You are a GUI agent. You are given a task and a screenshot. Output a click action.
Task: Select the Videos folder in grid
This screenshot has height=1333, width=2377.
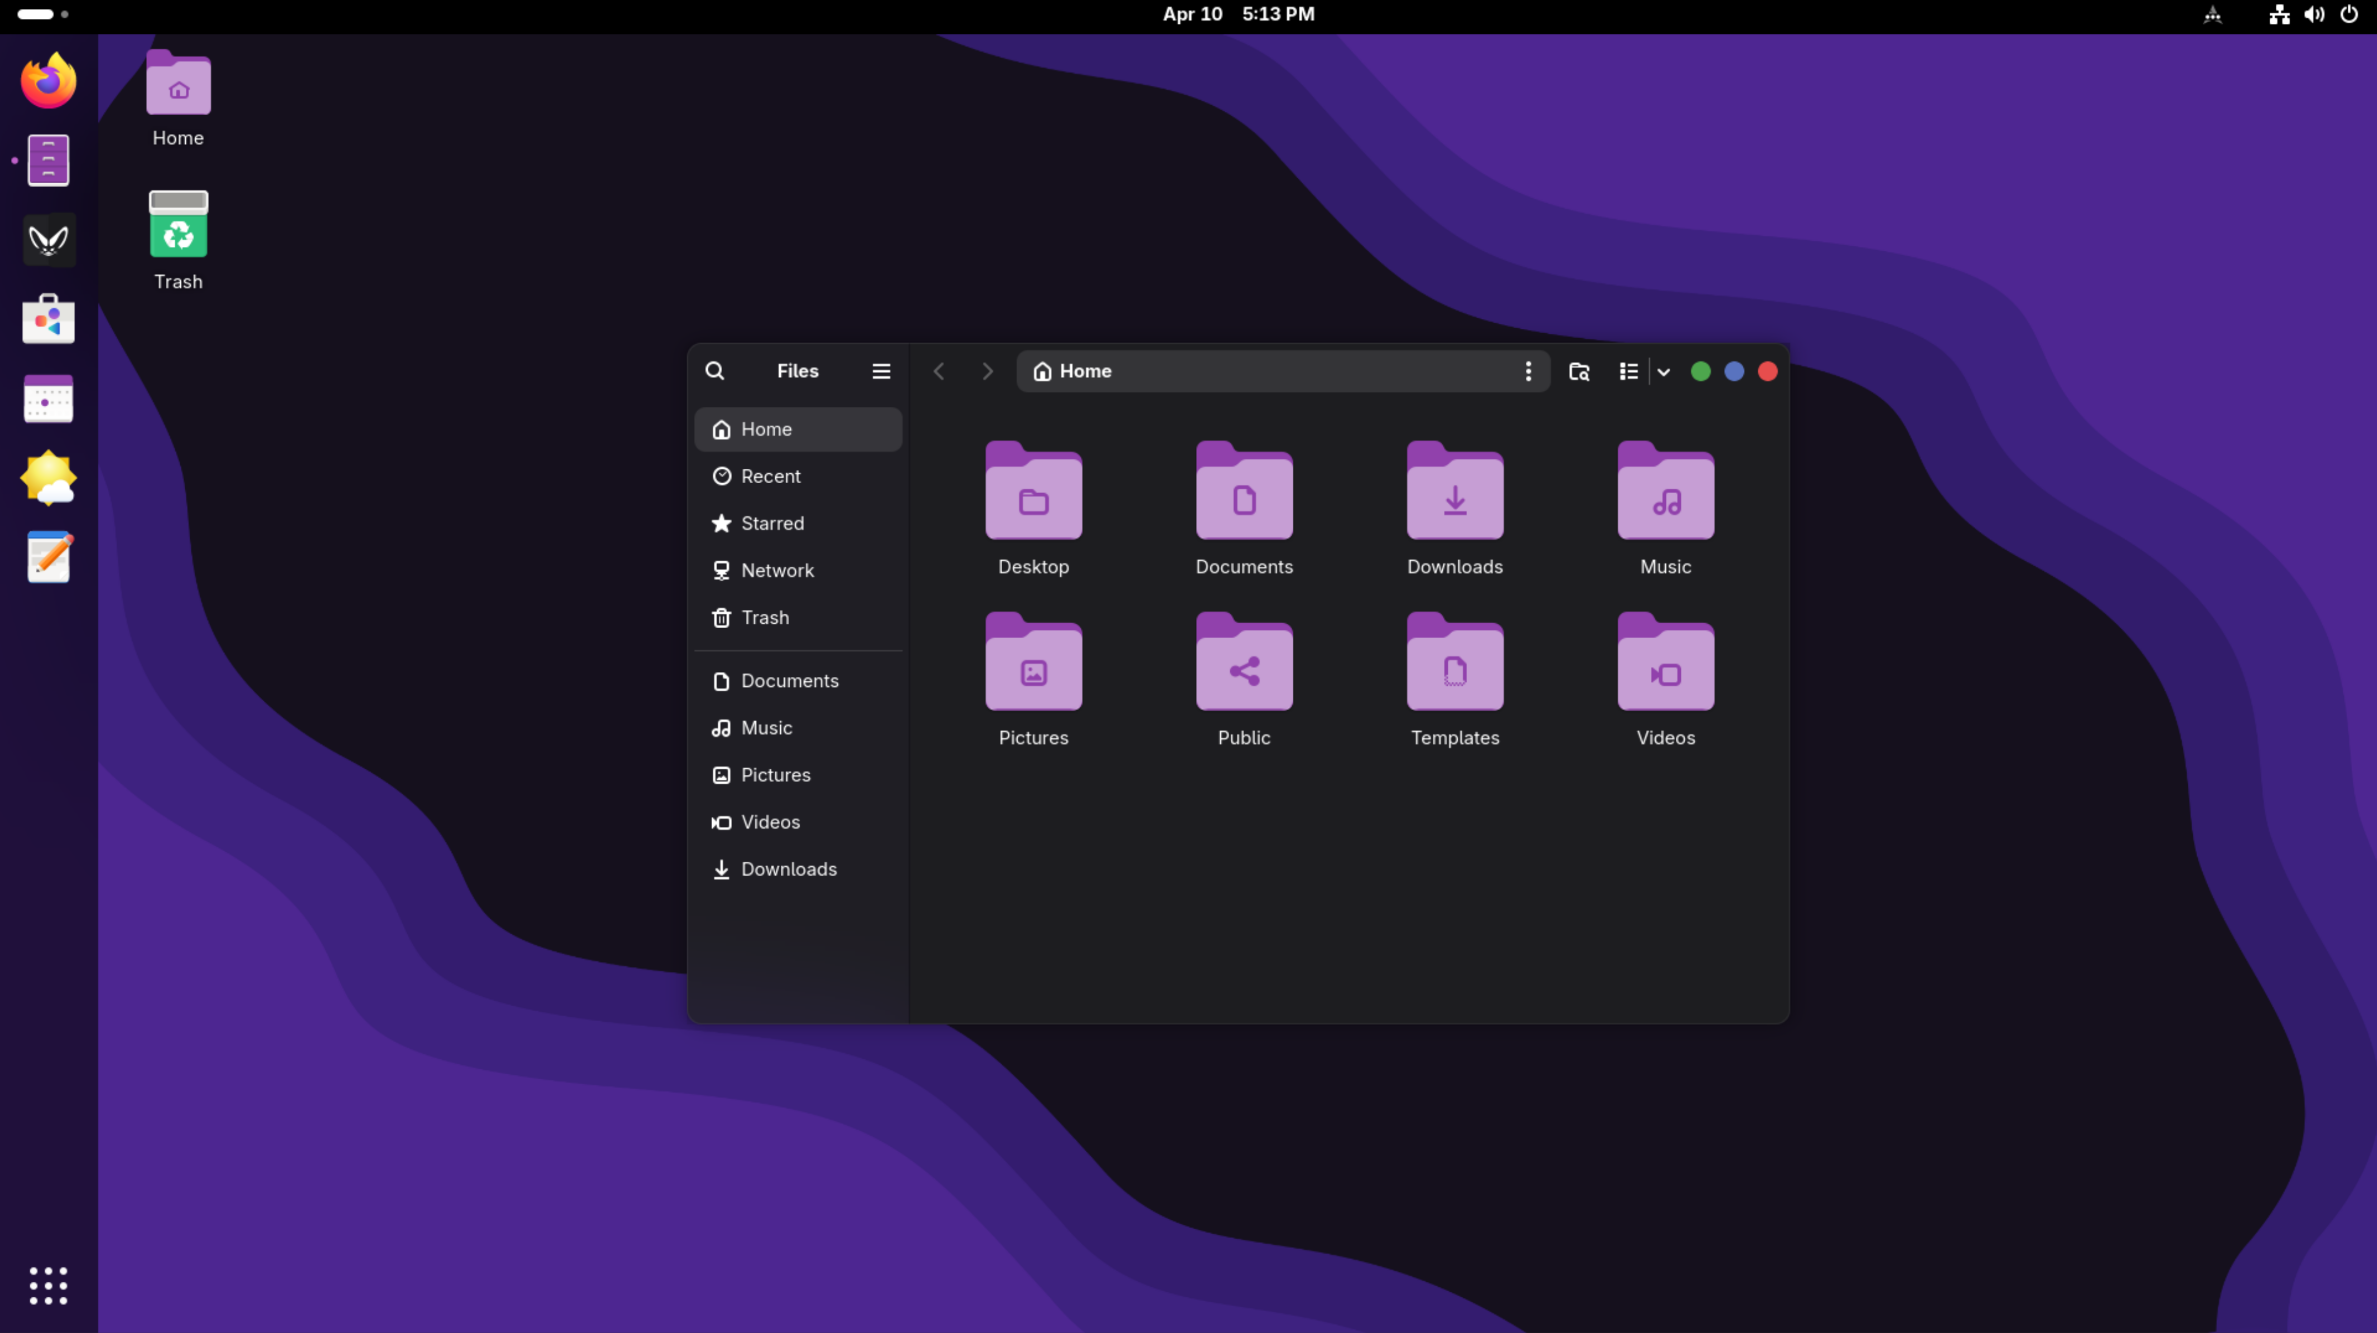tap(1665, 662)
